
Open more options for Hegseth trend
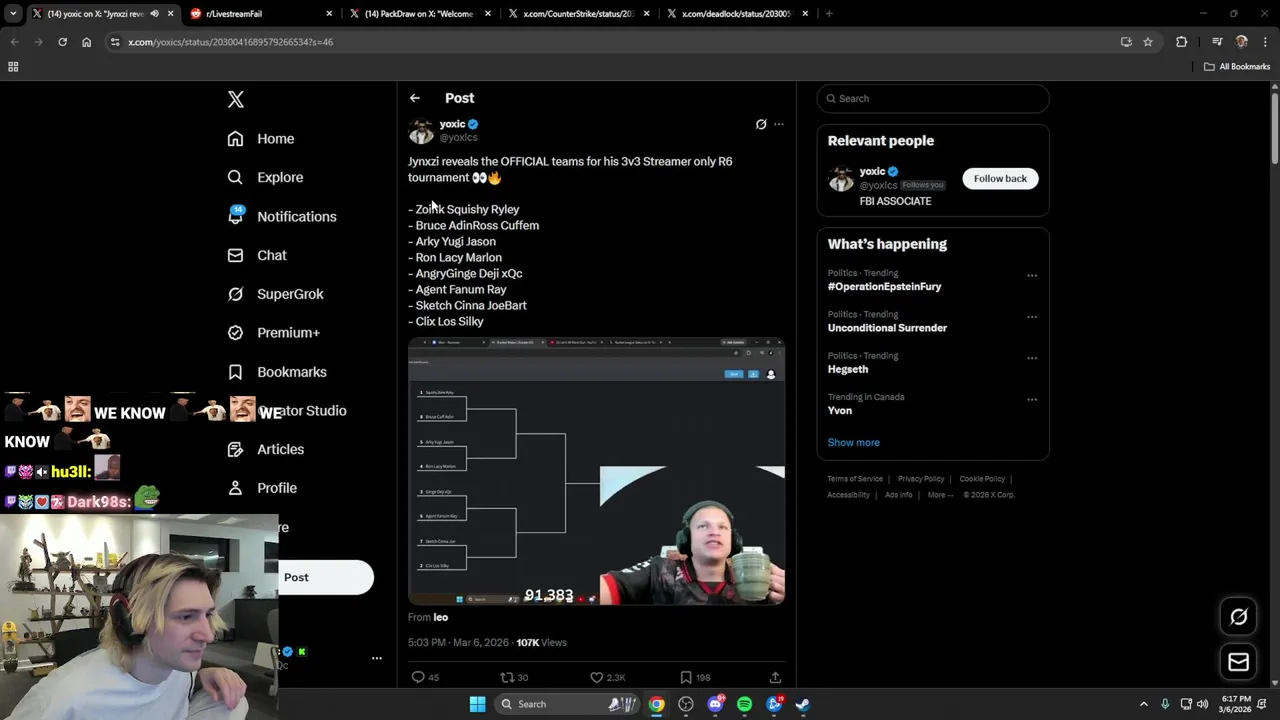pyautogui.click(x=1032, y=358)
